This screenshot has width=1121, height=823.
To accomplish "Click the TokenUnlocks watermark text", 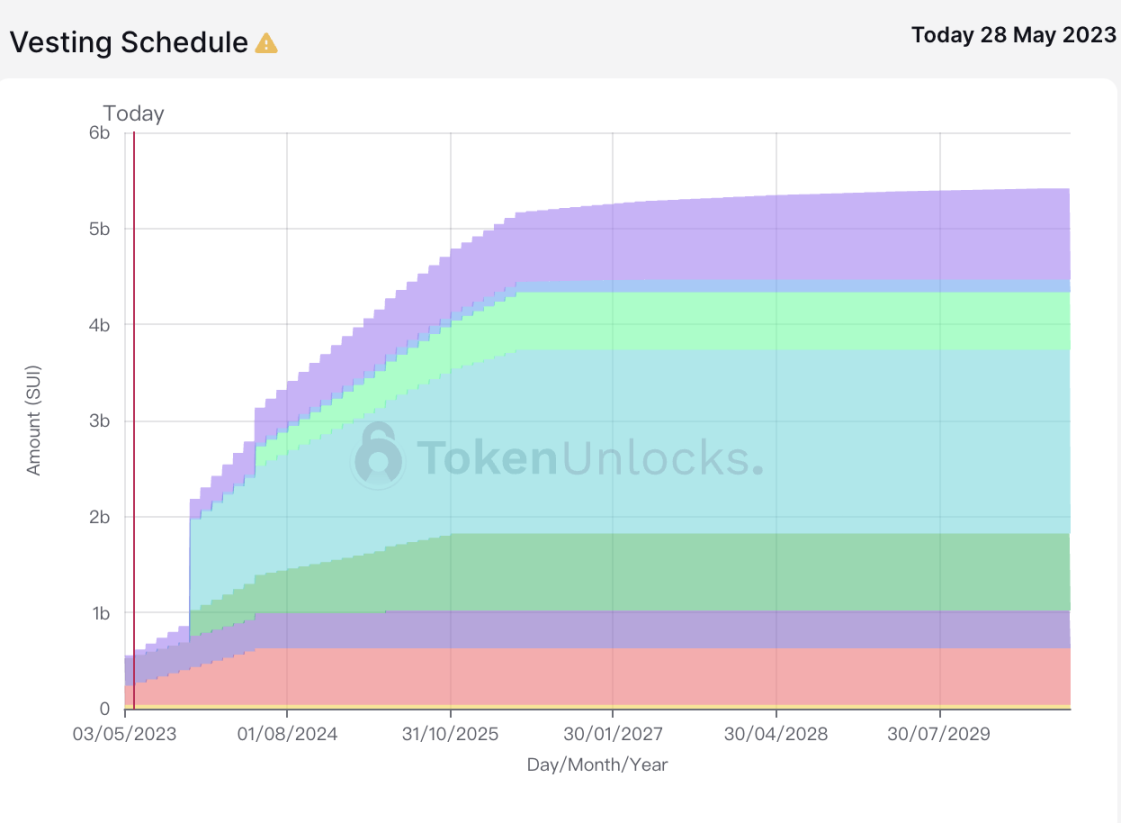I will pos(588,458).
